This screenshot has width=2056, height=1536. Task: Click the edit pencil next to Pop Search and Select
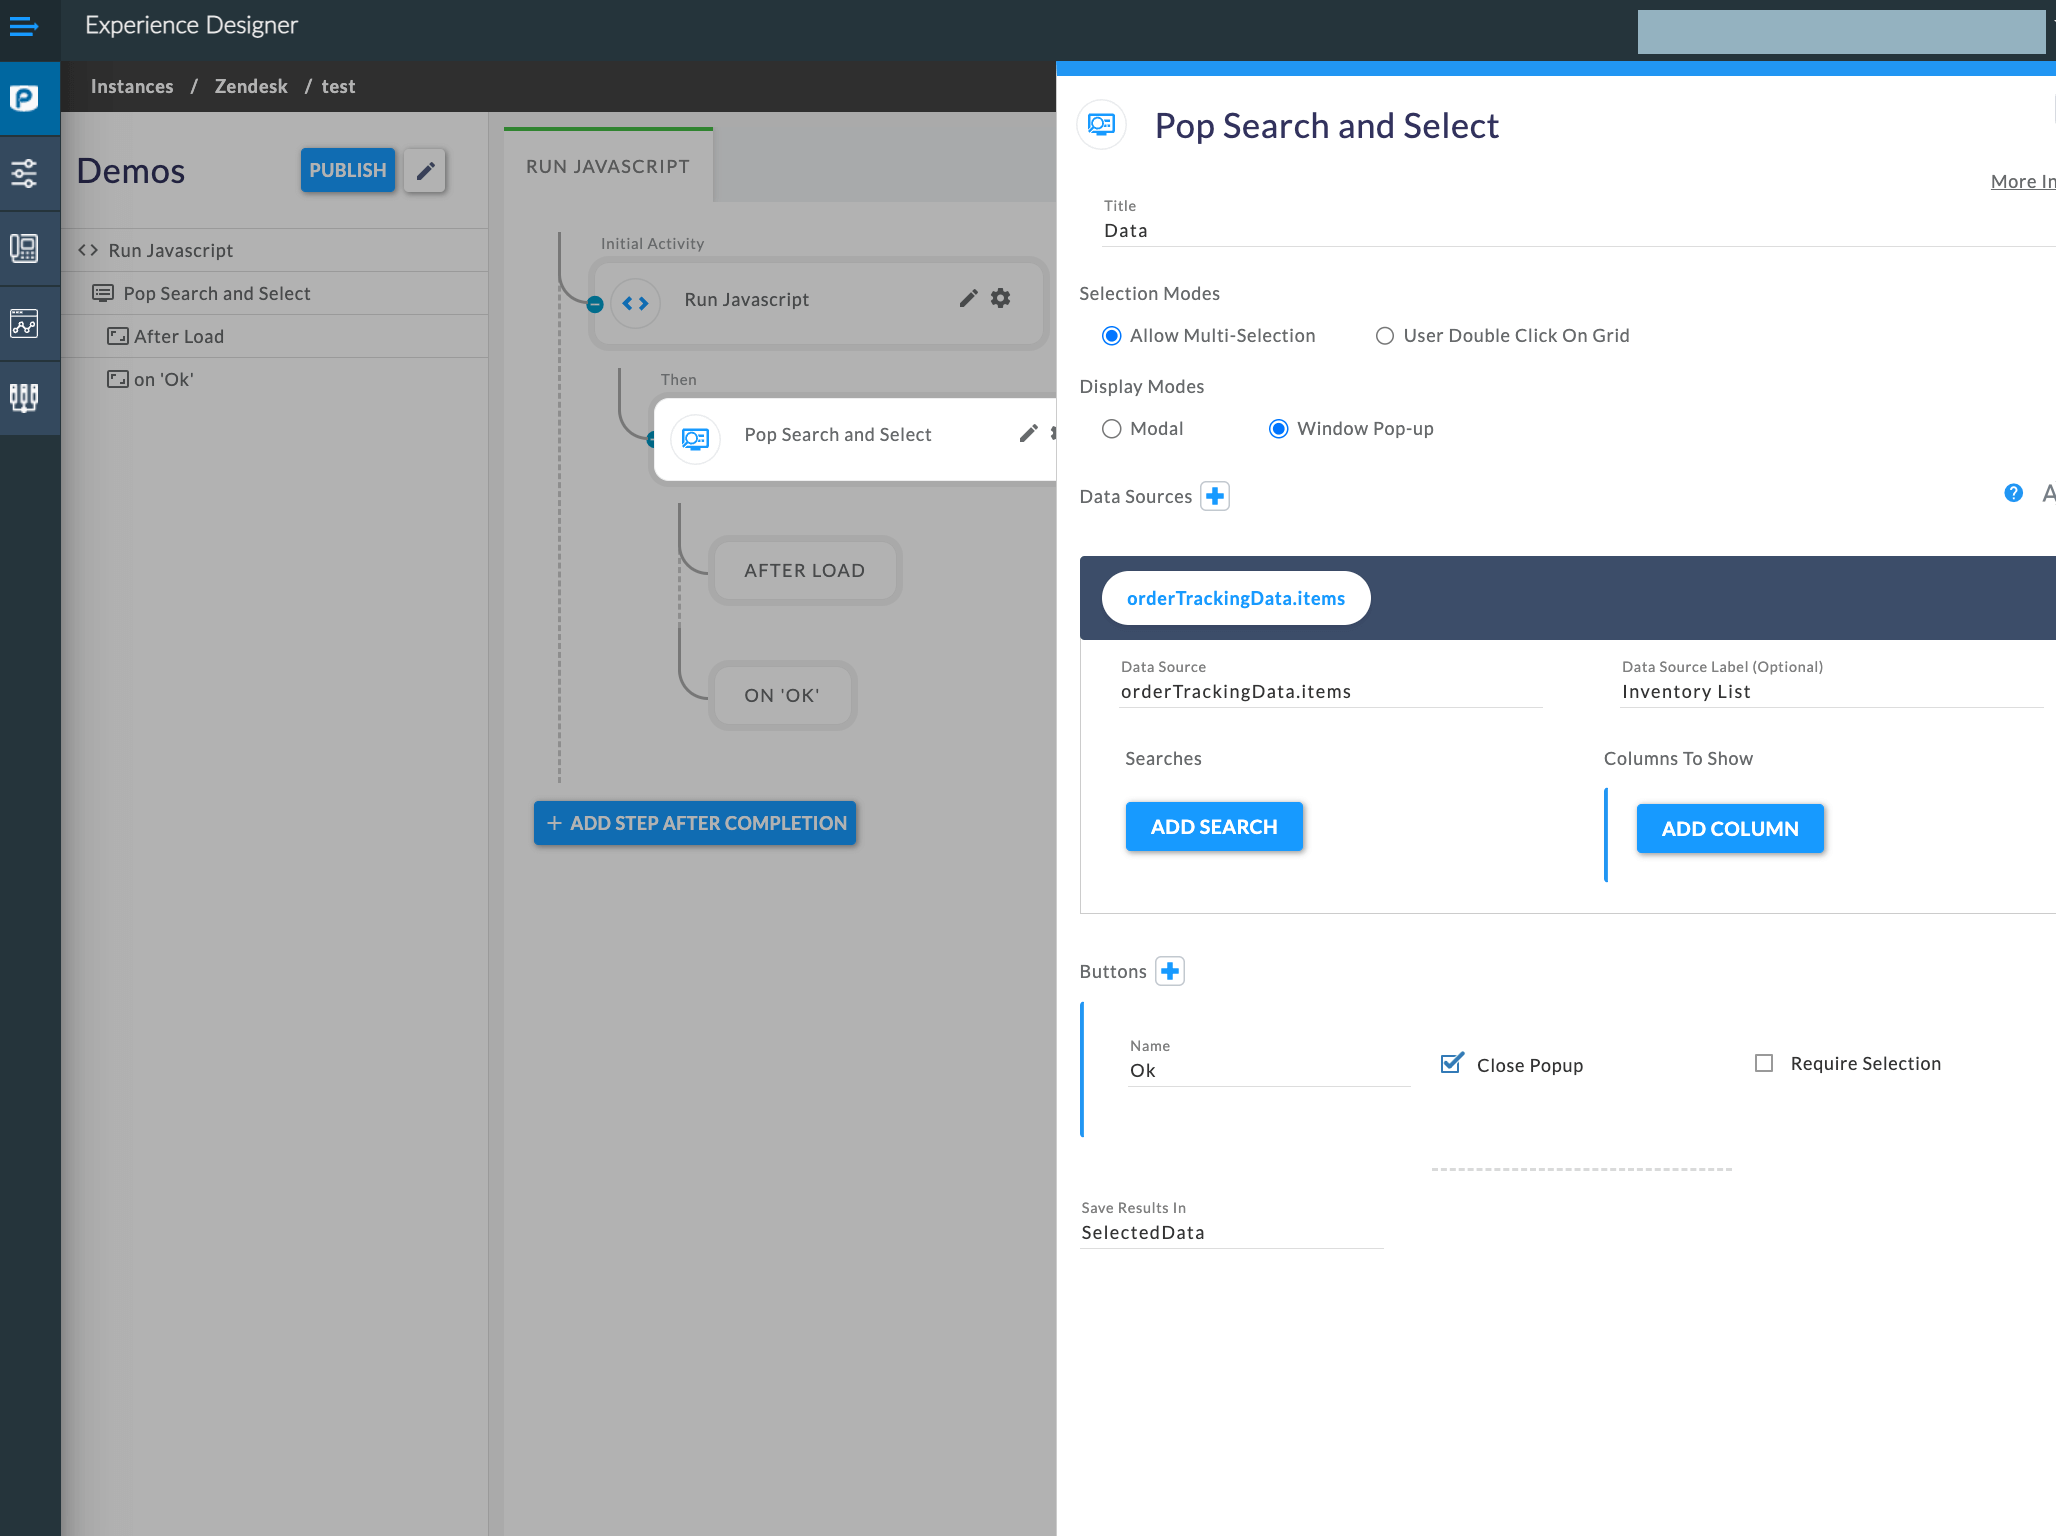tap(1029, 433)
